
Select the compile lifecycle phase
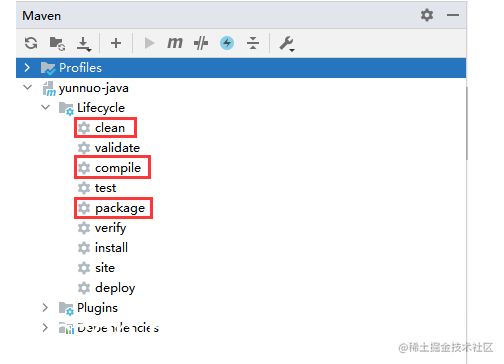[x=118, y=168]
